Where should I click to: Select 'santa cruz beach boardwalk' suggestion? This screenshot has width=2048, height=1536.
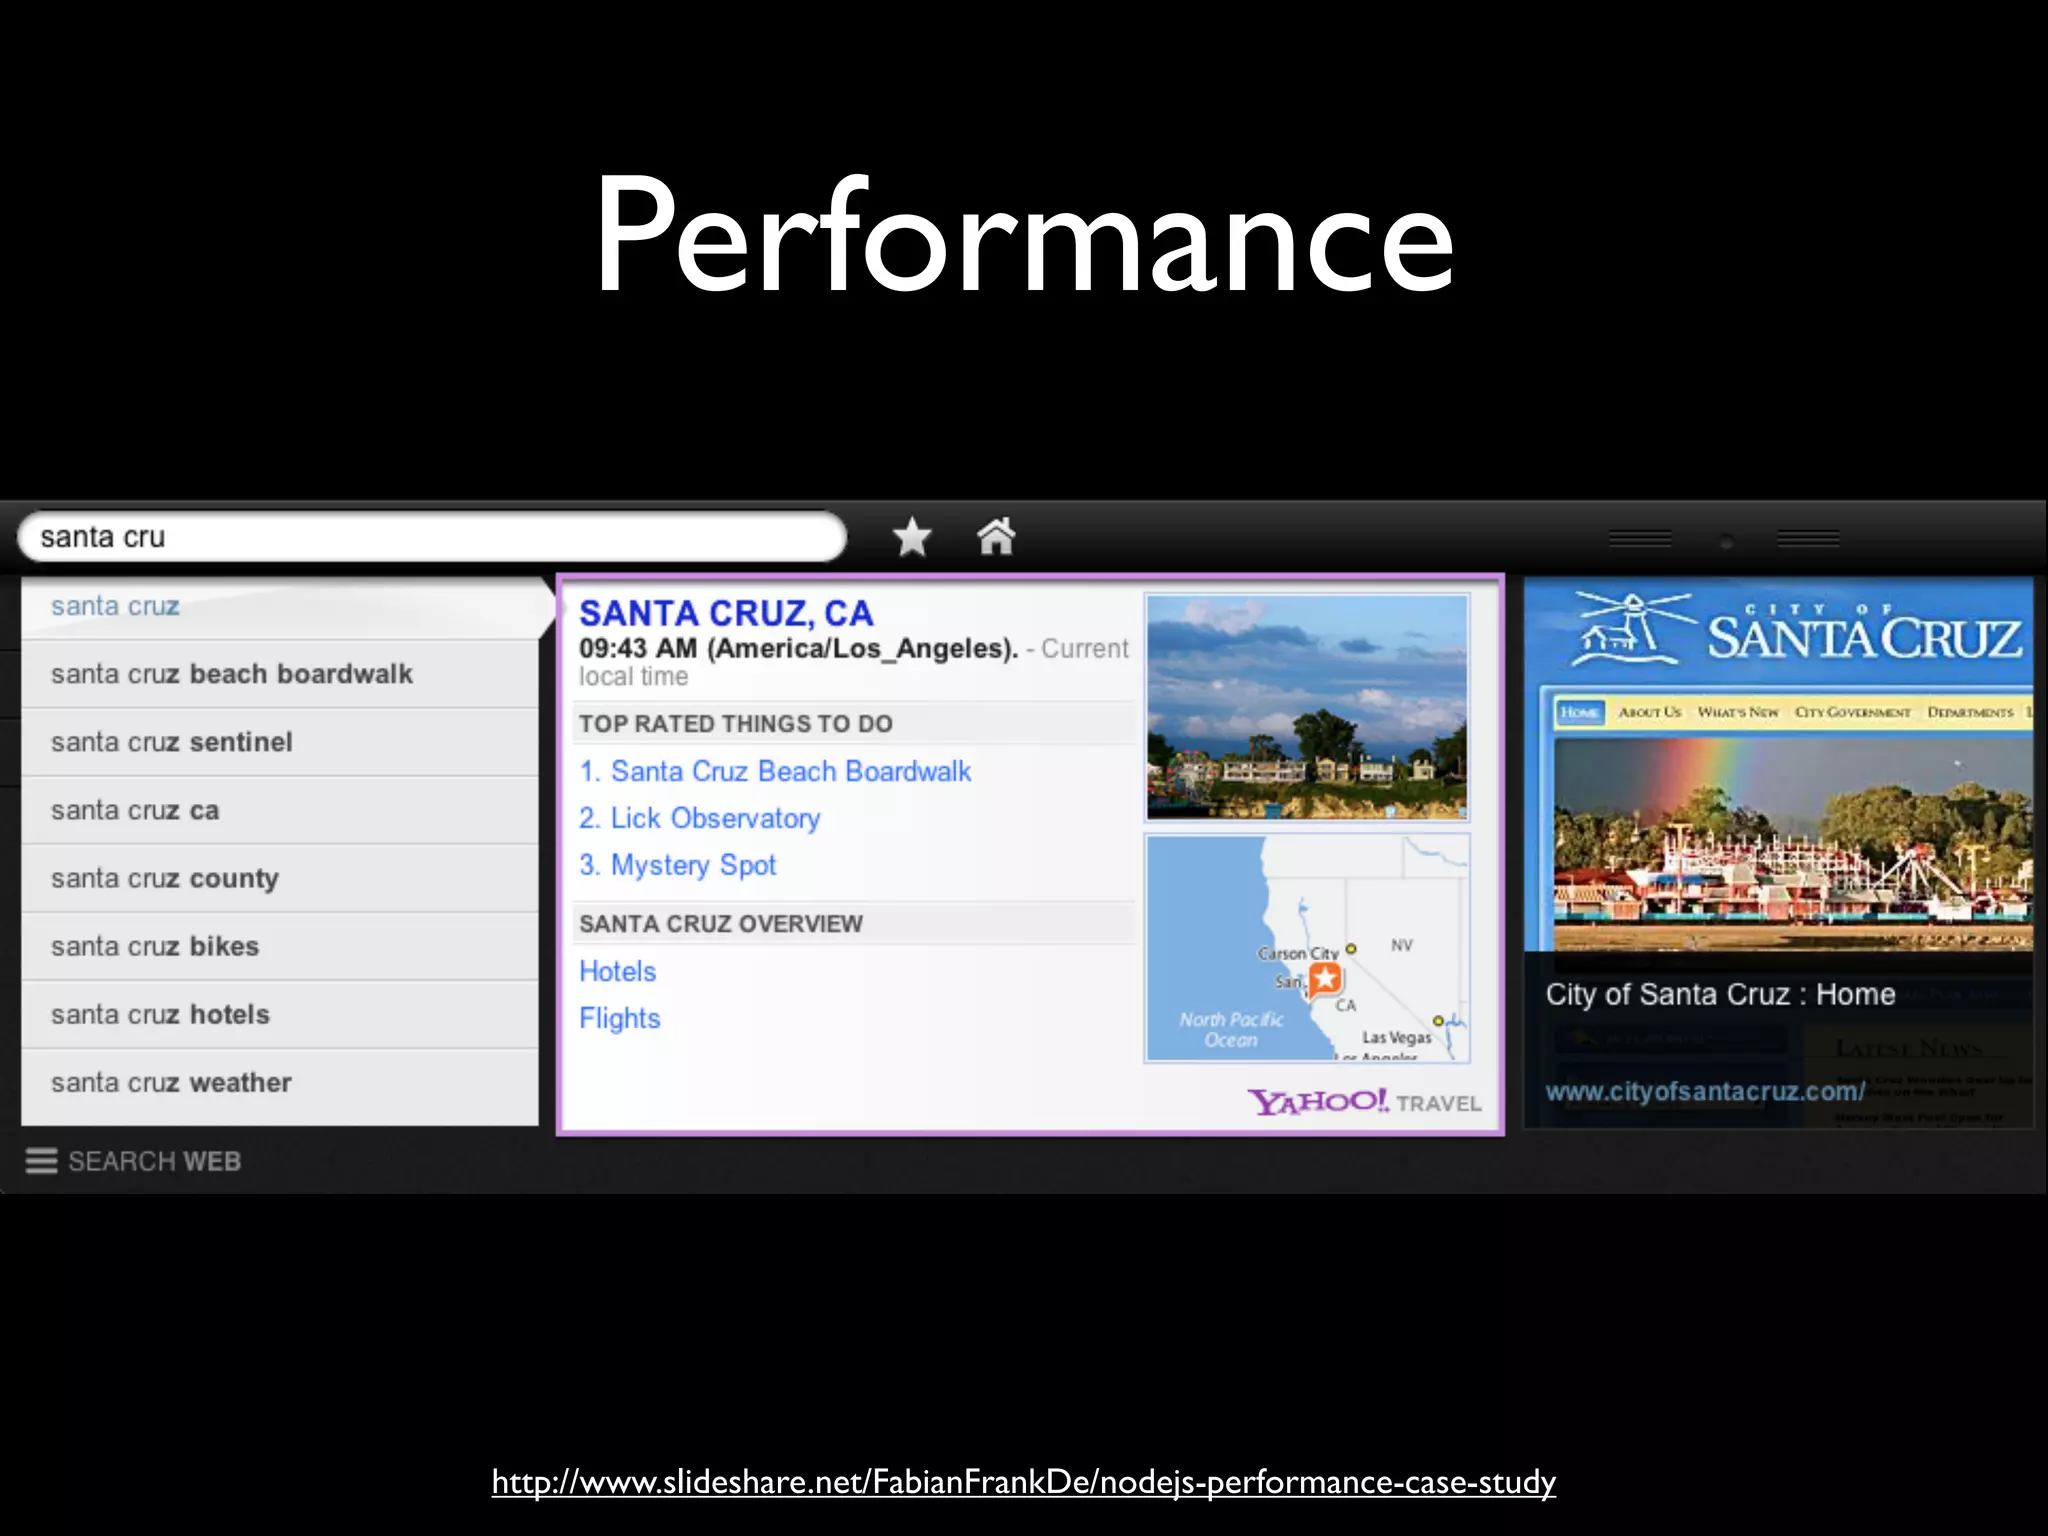pyautogui.click(x=280, y=674)
